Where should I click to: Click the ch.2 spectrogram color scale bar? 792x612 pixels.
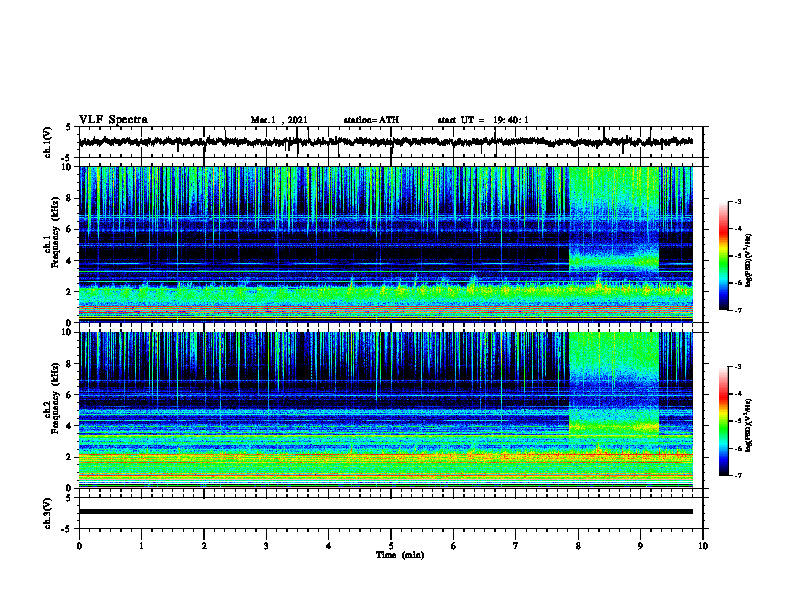[723, 421]
